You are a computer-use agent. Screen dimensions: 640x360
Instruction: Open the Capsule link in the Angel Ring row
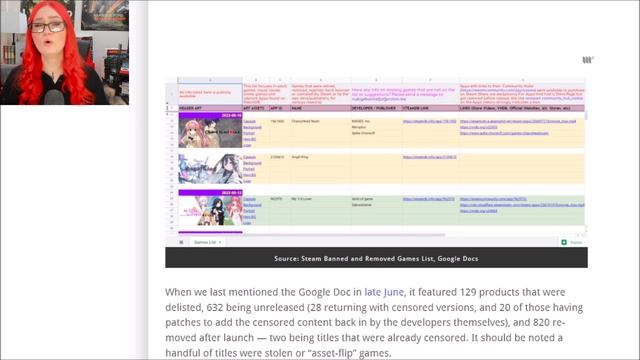pyautogui.click(x=249, y=157)
